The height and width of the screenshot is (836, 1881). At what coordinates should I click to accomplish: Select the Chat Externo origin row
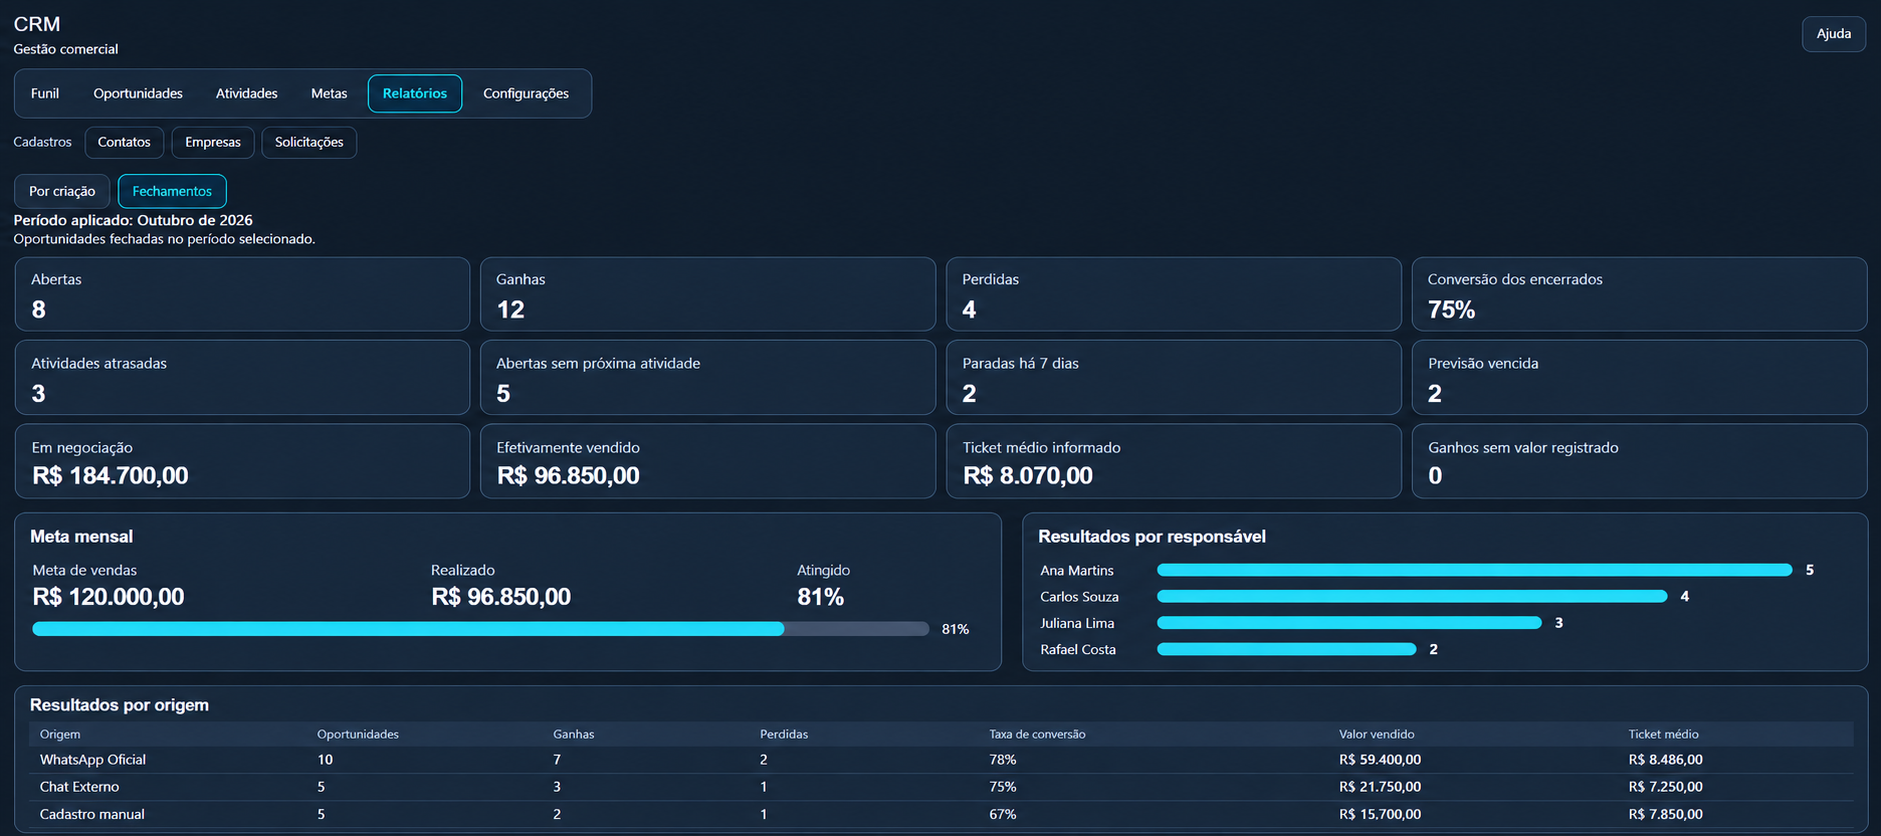941,787
